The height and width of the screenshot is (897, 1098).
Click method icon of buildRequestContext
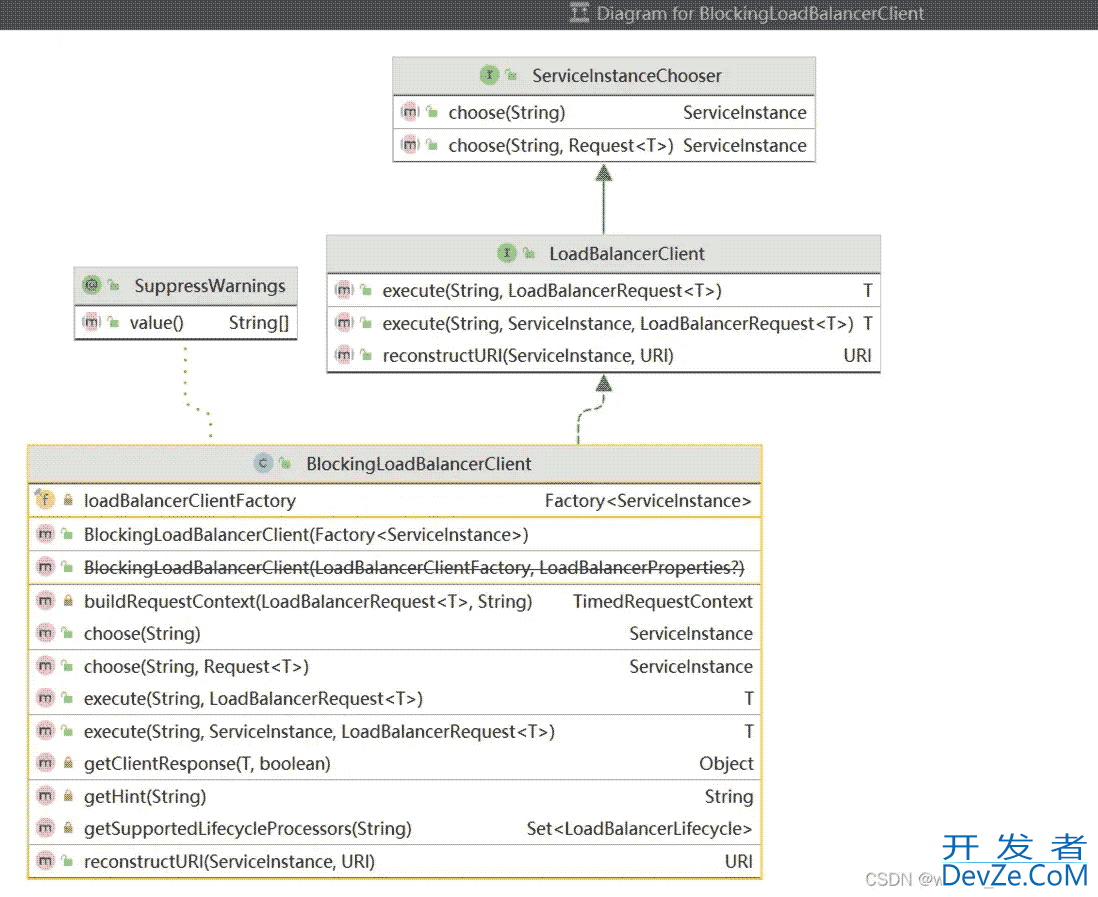(x=45, y=600)
